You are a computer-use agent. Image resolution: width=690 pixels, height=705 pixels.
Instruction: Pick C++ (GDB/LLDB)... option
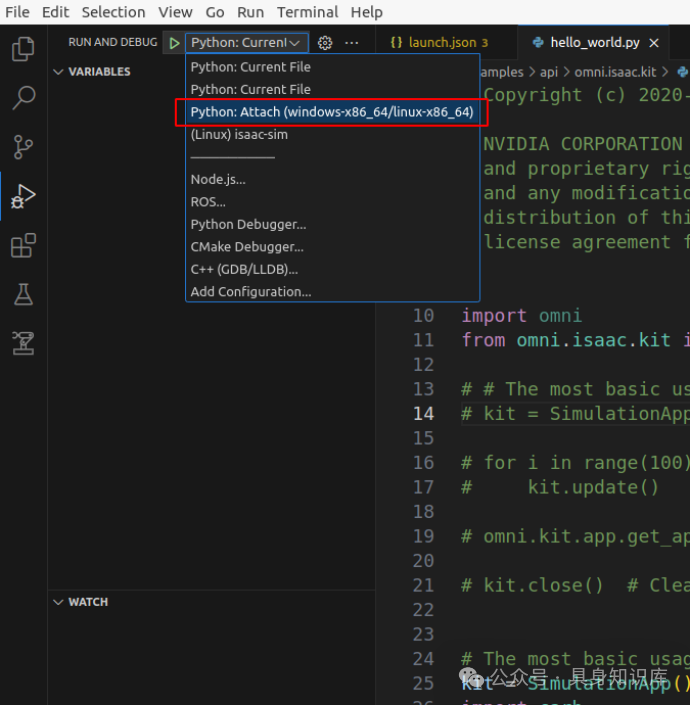tap(244, 269)
